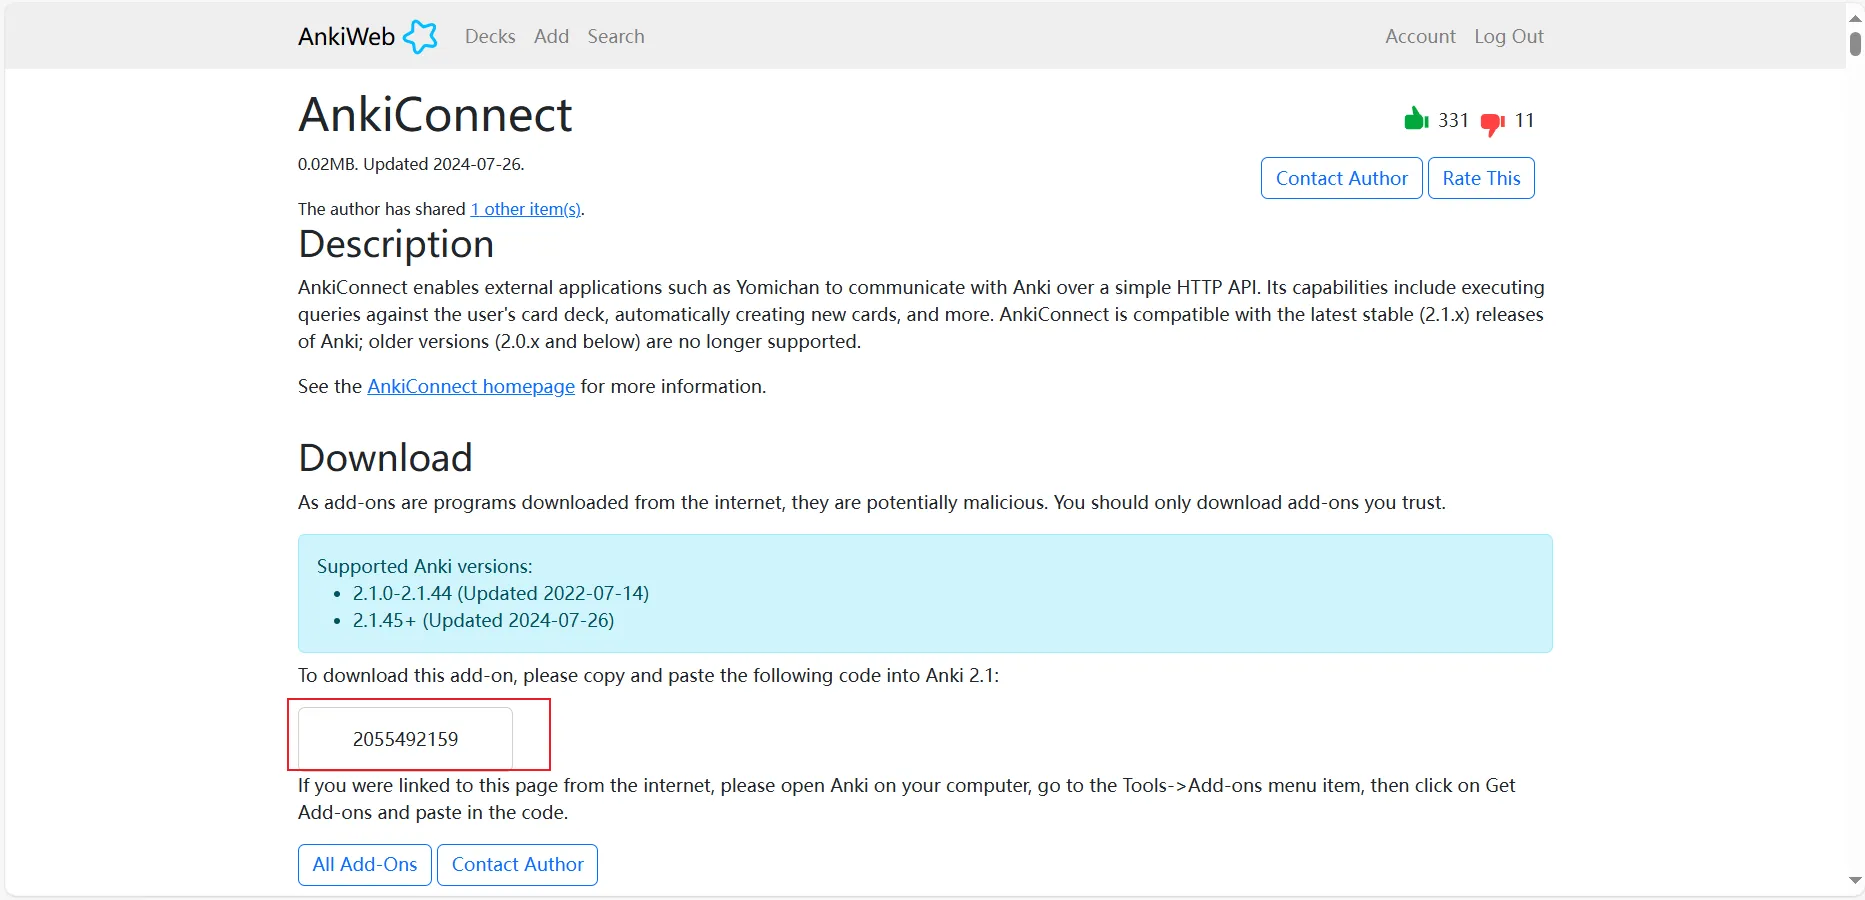Viewport: 1865px width, 900px height.
Task: Select Log Out in the header
Action: [x=1509, y=36]
